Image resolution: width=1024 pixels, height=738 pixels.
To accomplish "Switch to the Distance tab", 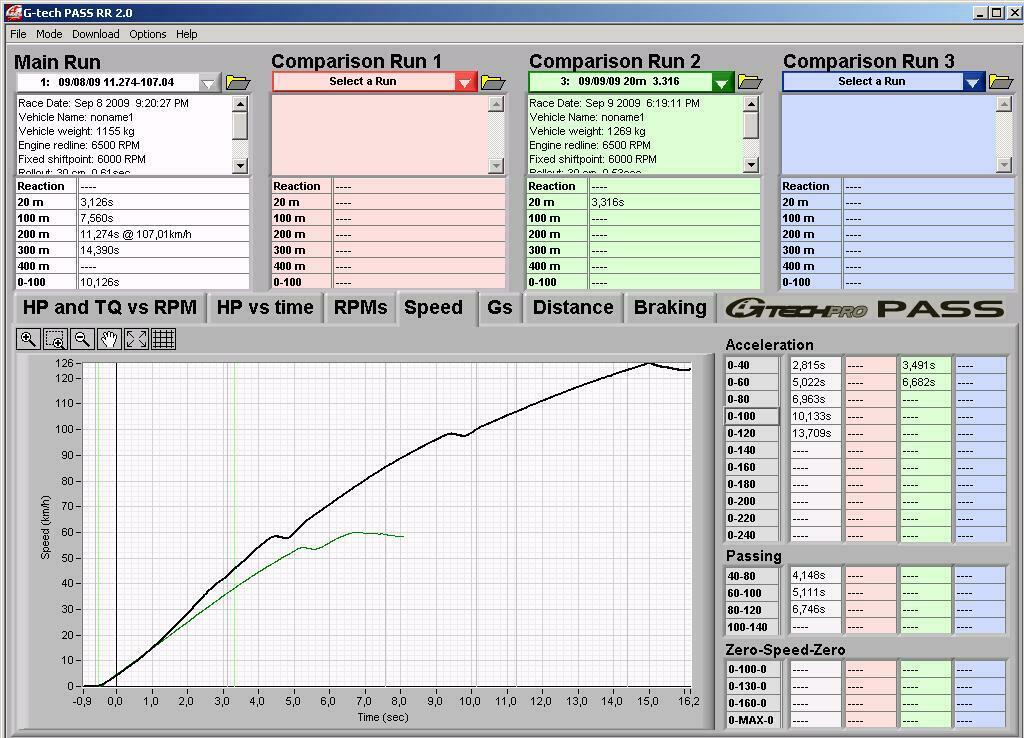I will 573,308.
